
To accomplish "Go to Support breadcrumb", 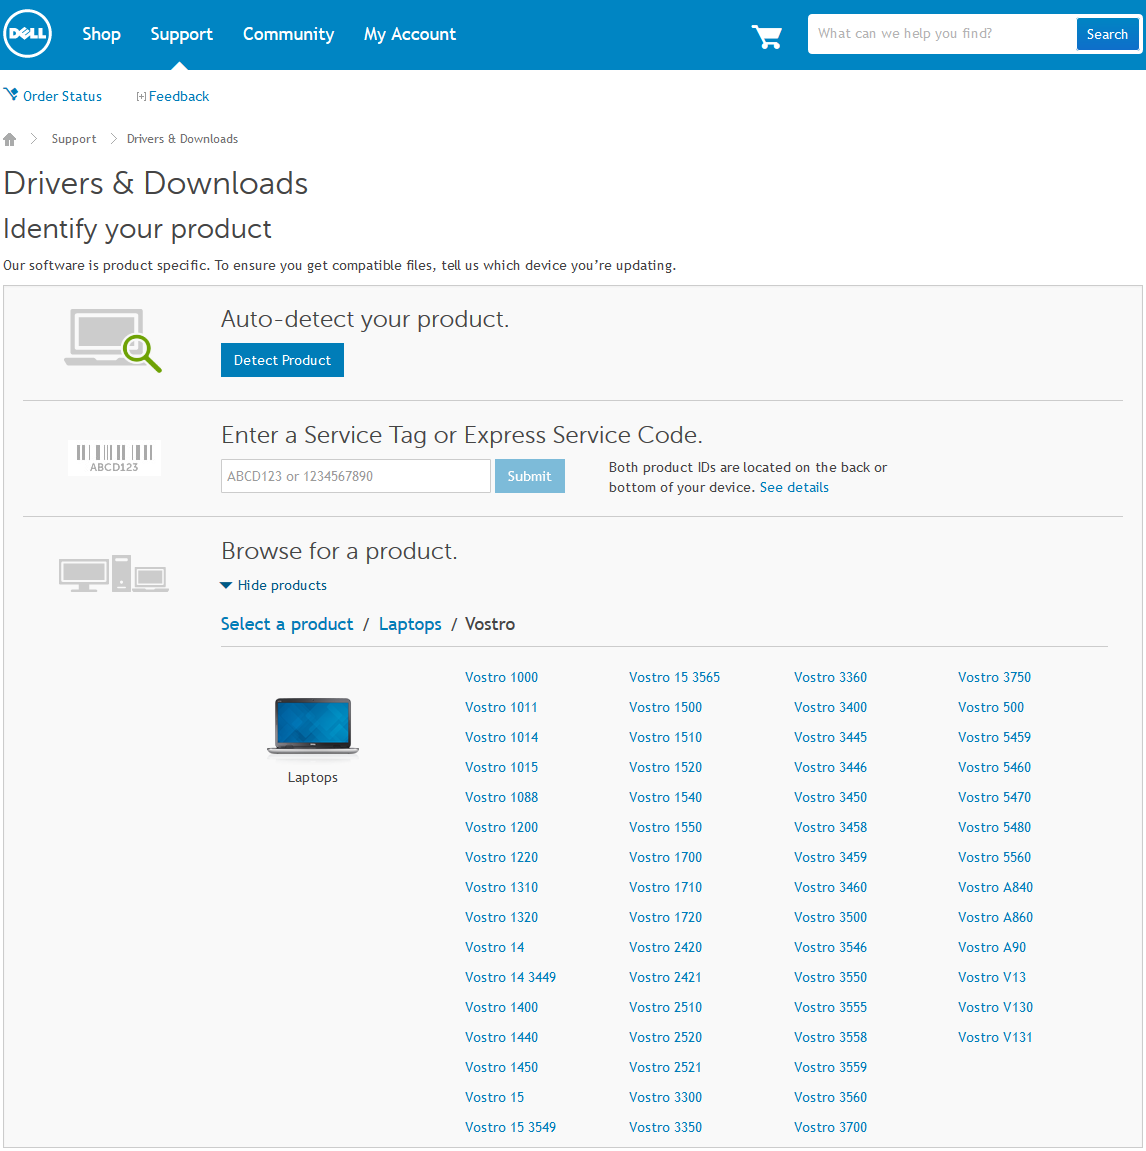I will pos(74,139).
